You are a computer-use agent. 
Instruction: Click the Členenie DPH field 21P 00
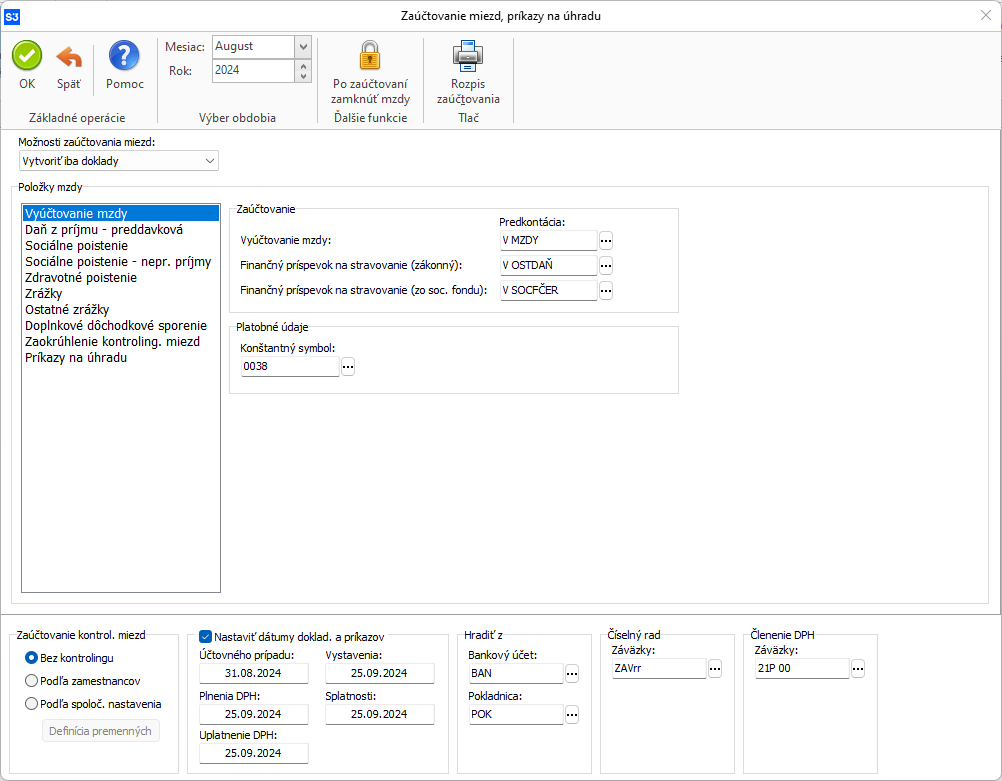802,669
